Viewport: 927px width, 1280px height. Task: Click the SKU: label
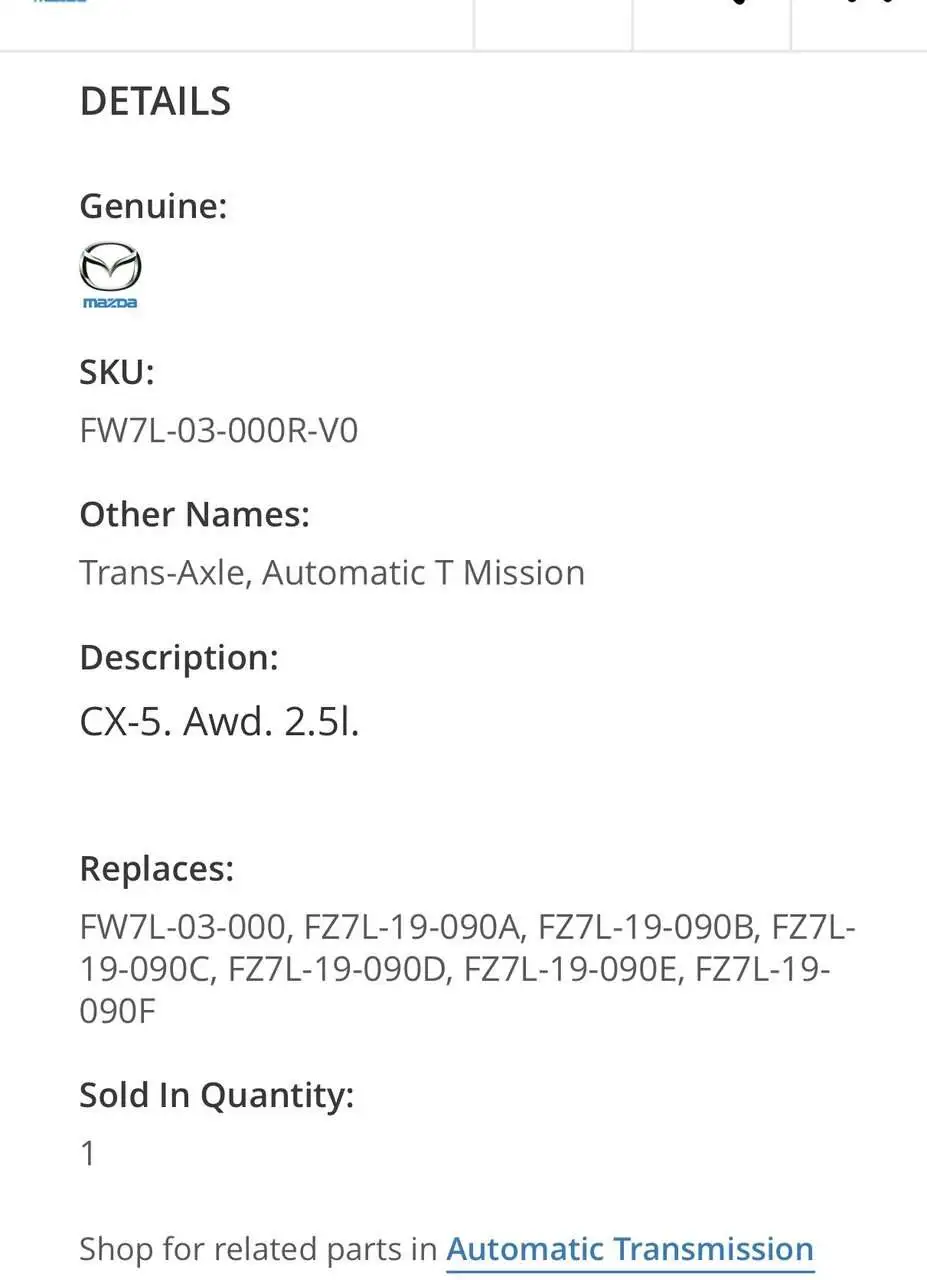117,373
